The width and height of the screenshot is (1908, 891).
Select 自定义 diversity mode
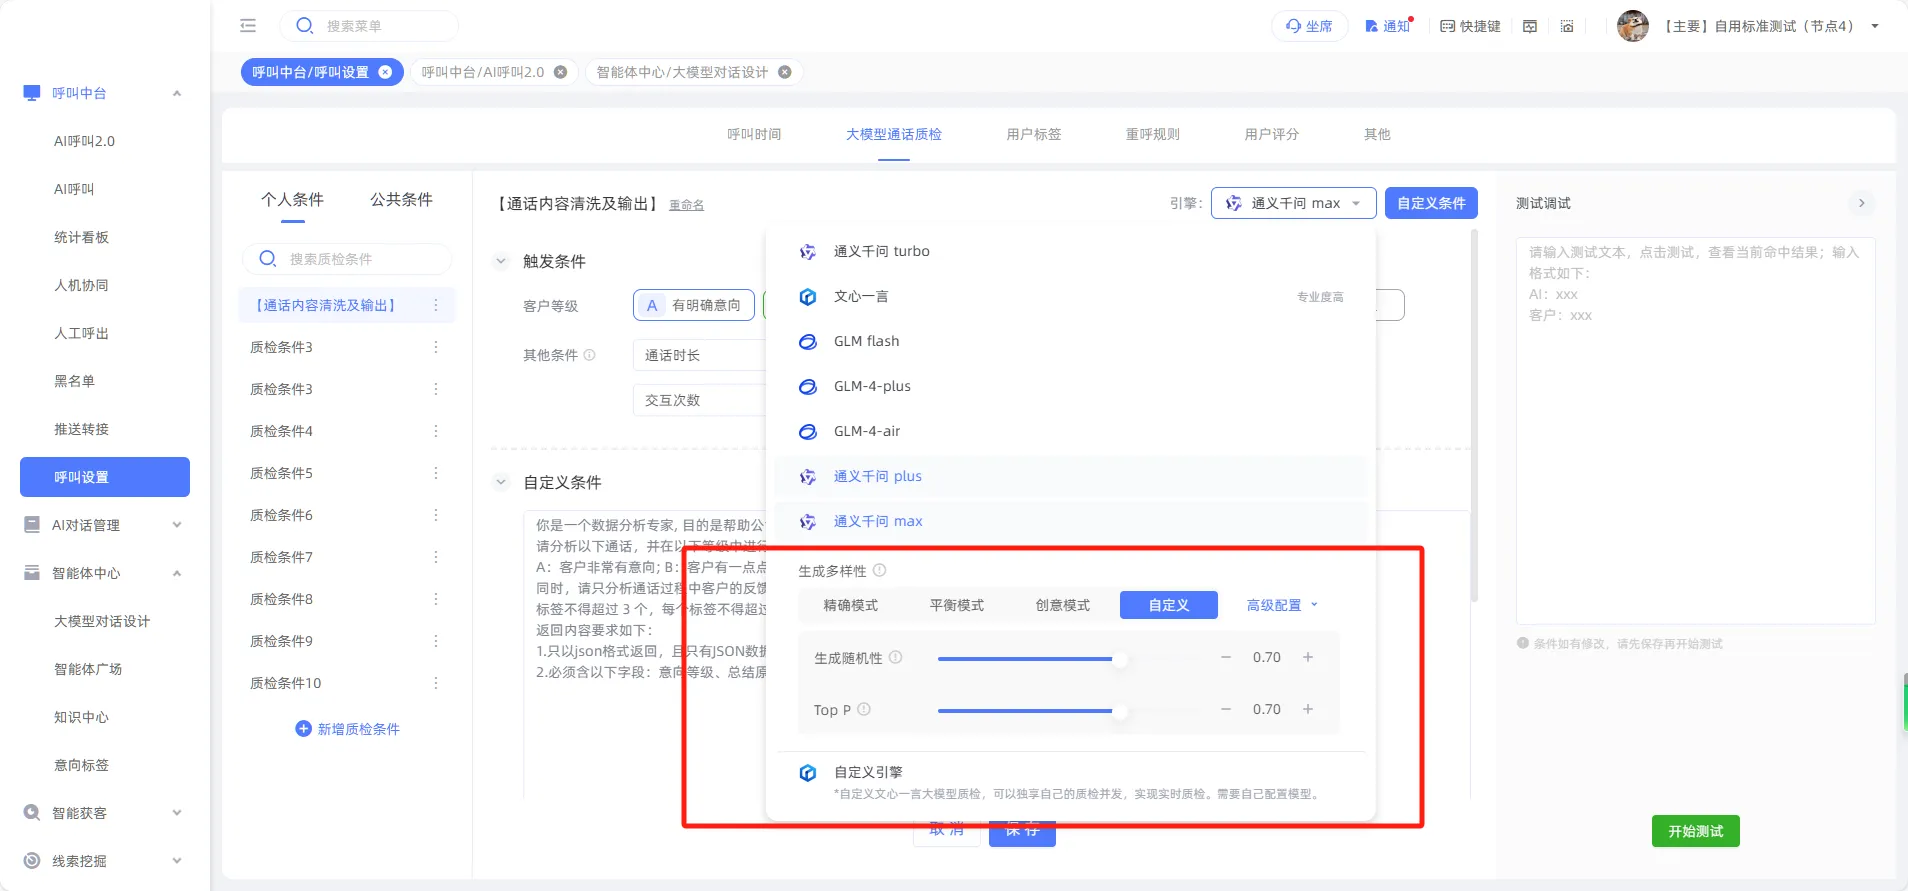1169,605
